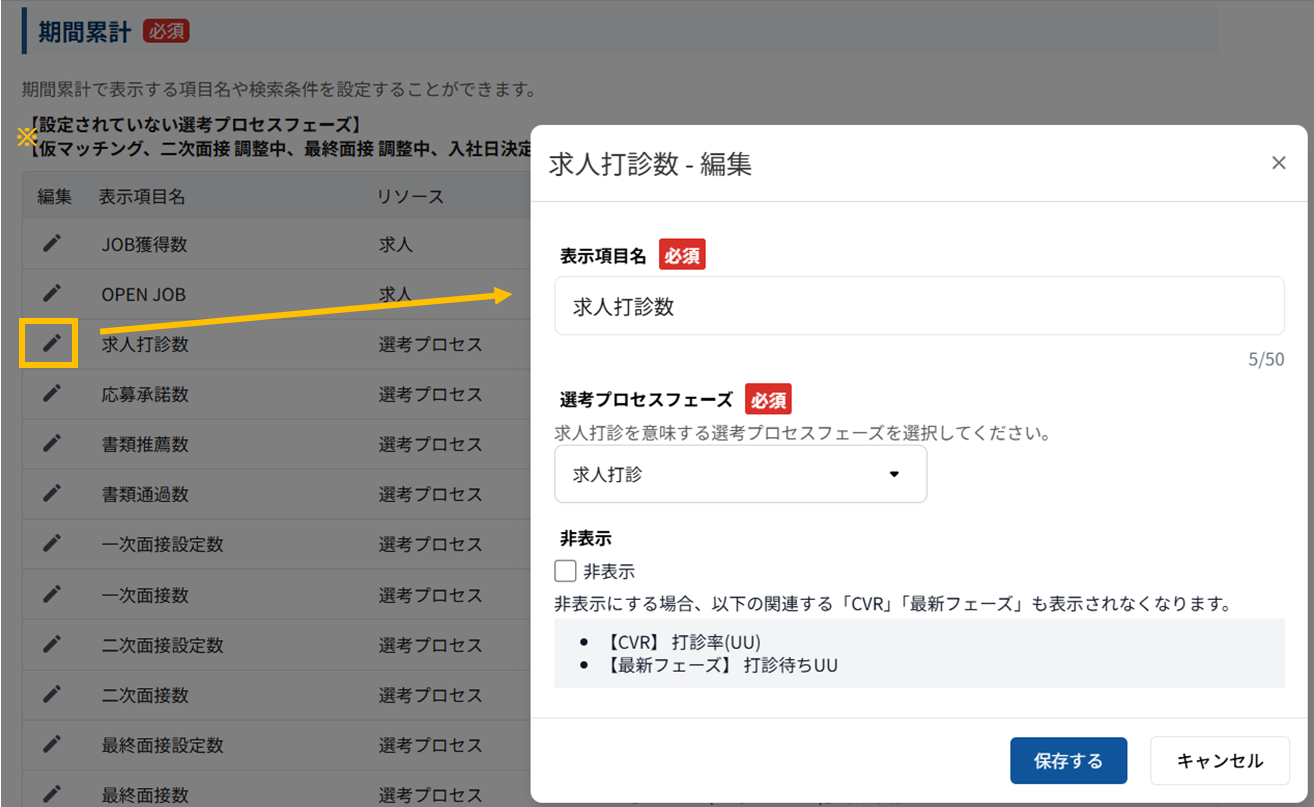Image resolution: width=1314 pixels, height=807 pixels.
Task: Open editor for 一次面接設定数 row
Action: coord(52,543)
